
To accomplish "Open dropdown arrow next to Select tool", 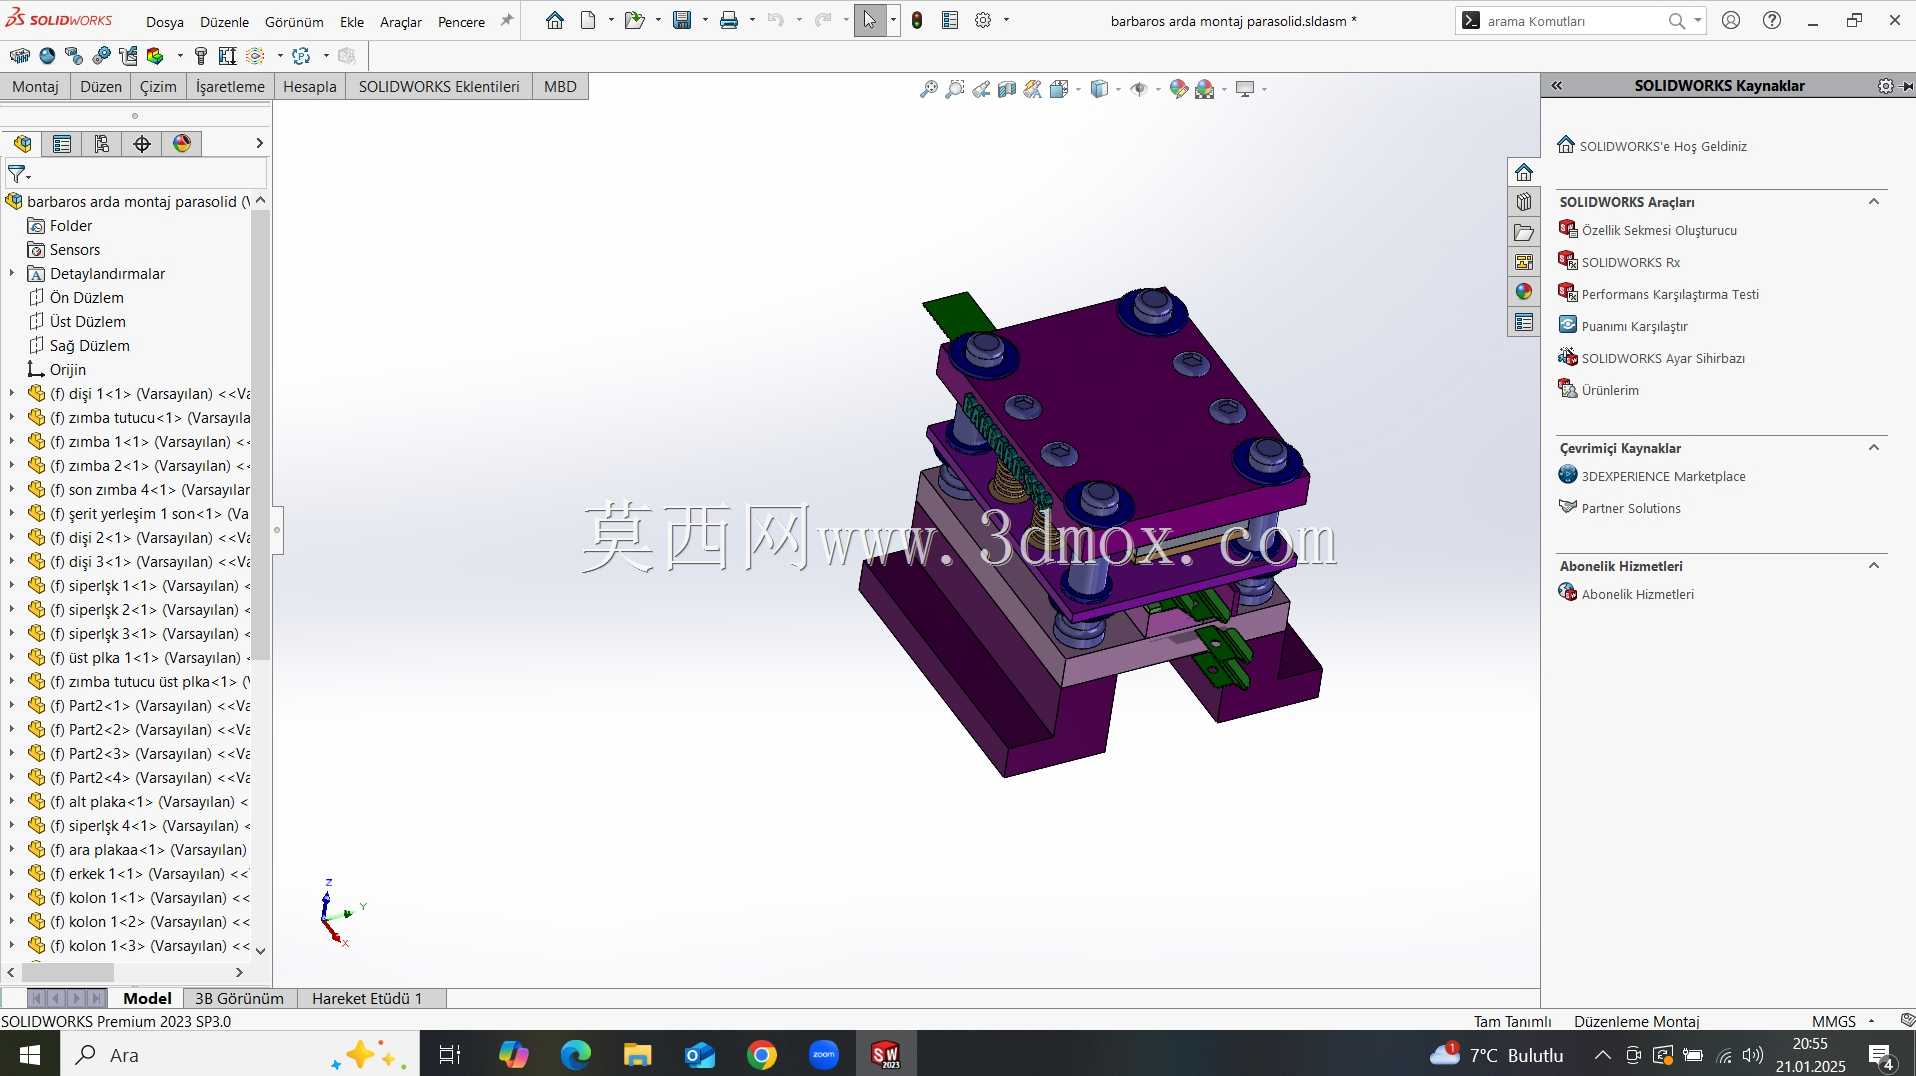I will [893, 20].
